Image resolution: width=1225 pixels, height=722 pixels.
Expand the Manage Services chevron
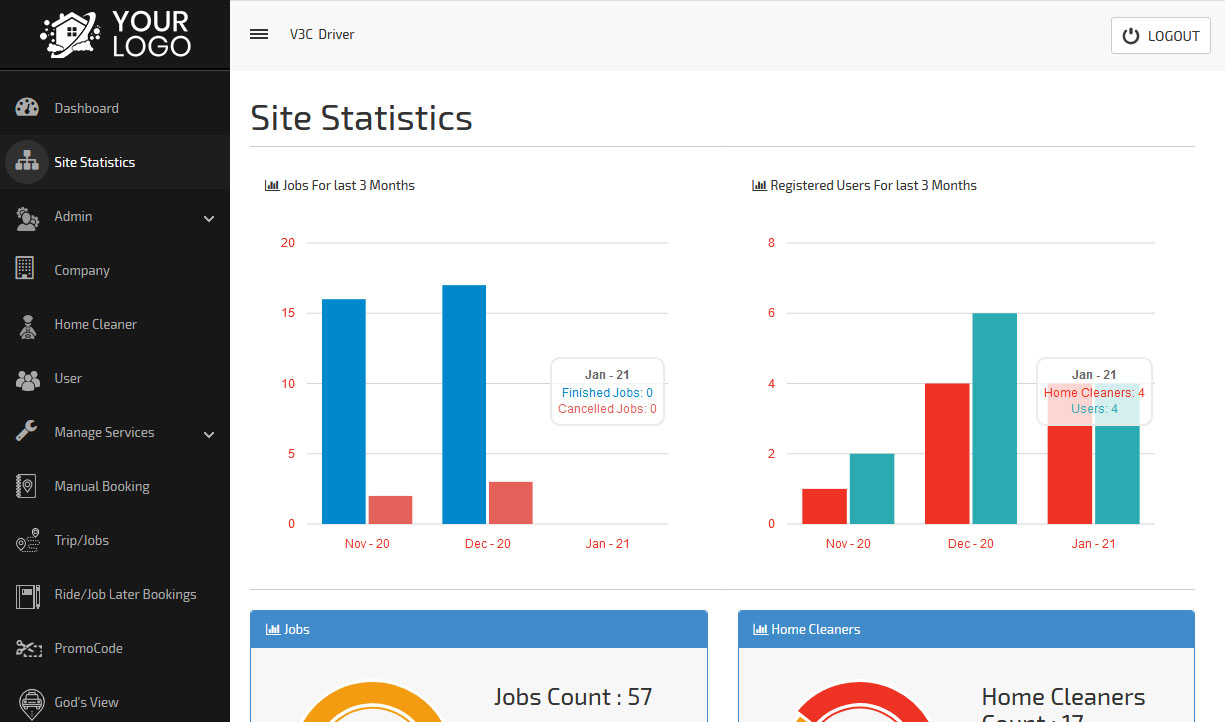(209, 434)
